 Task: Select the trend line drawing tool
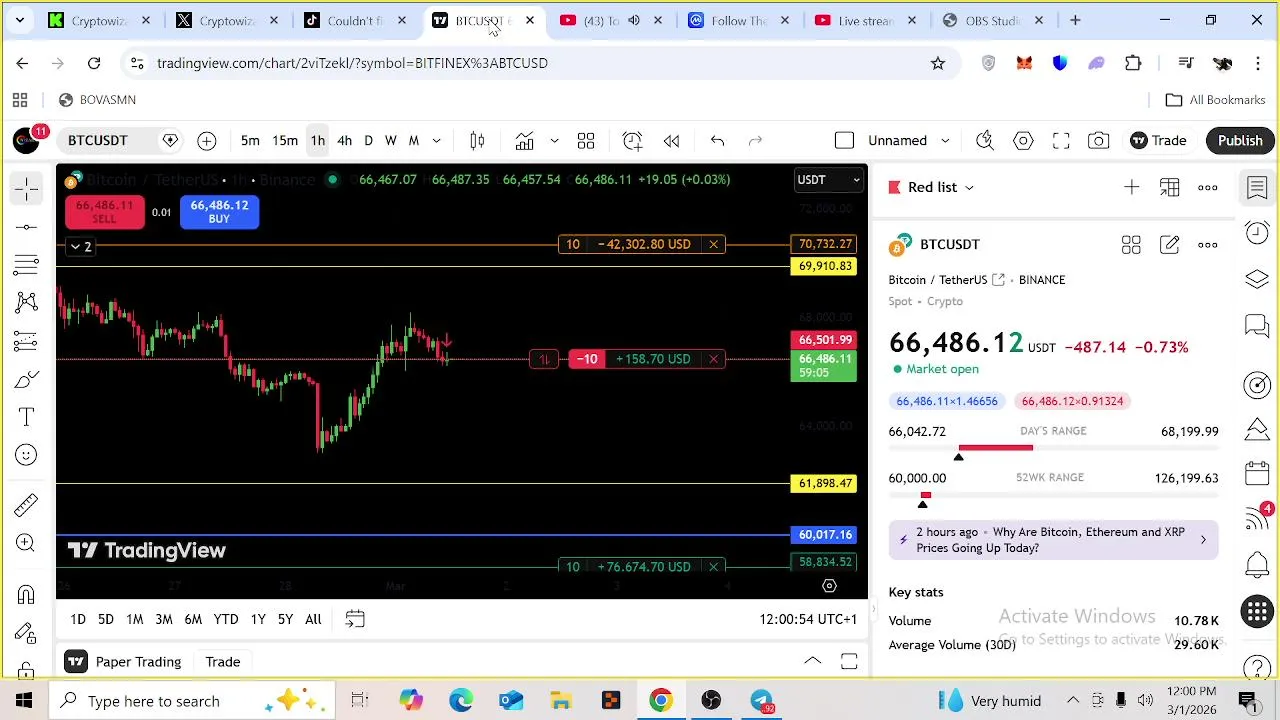coord(27,227)
